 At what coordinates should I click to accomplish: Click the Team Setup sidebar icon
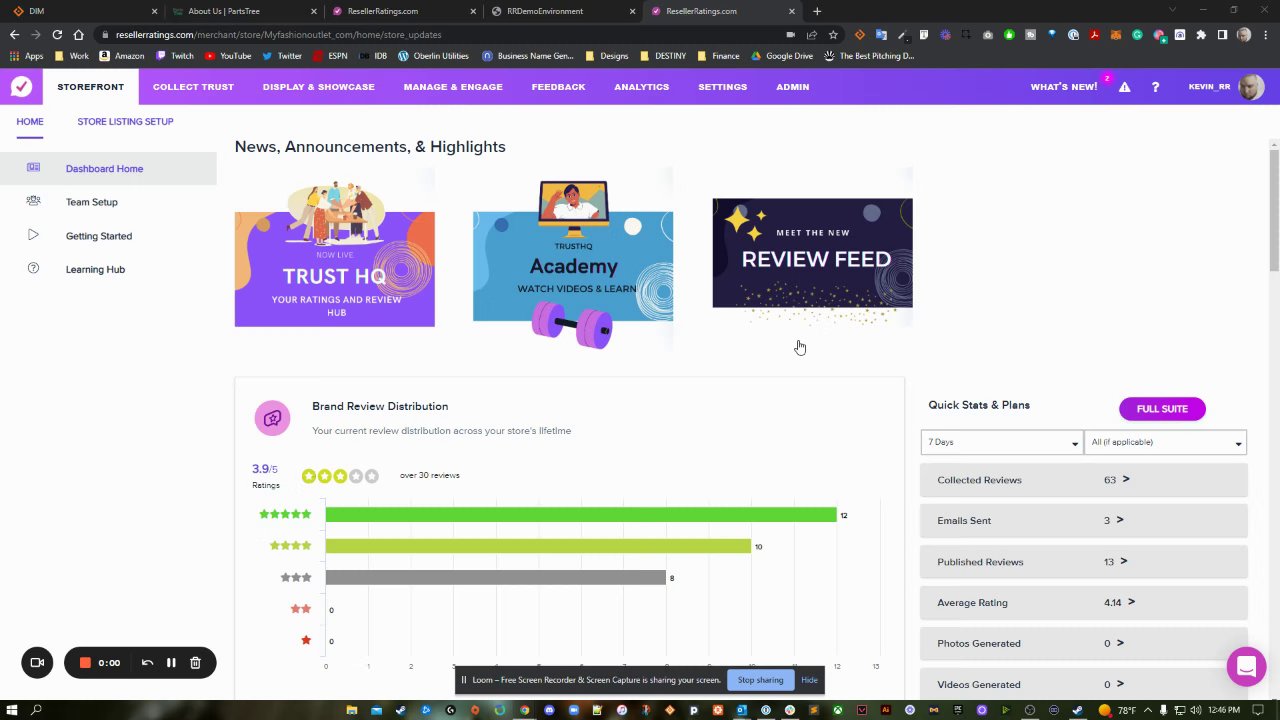click(x=33, y=201)
